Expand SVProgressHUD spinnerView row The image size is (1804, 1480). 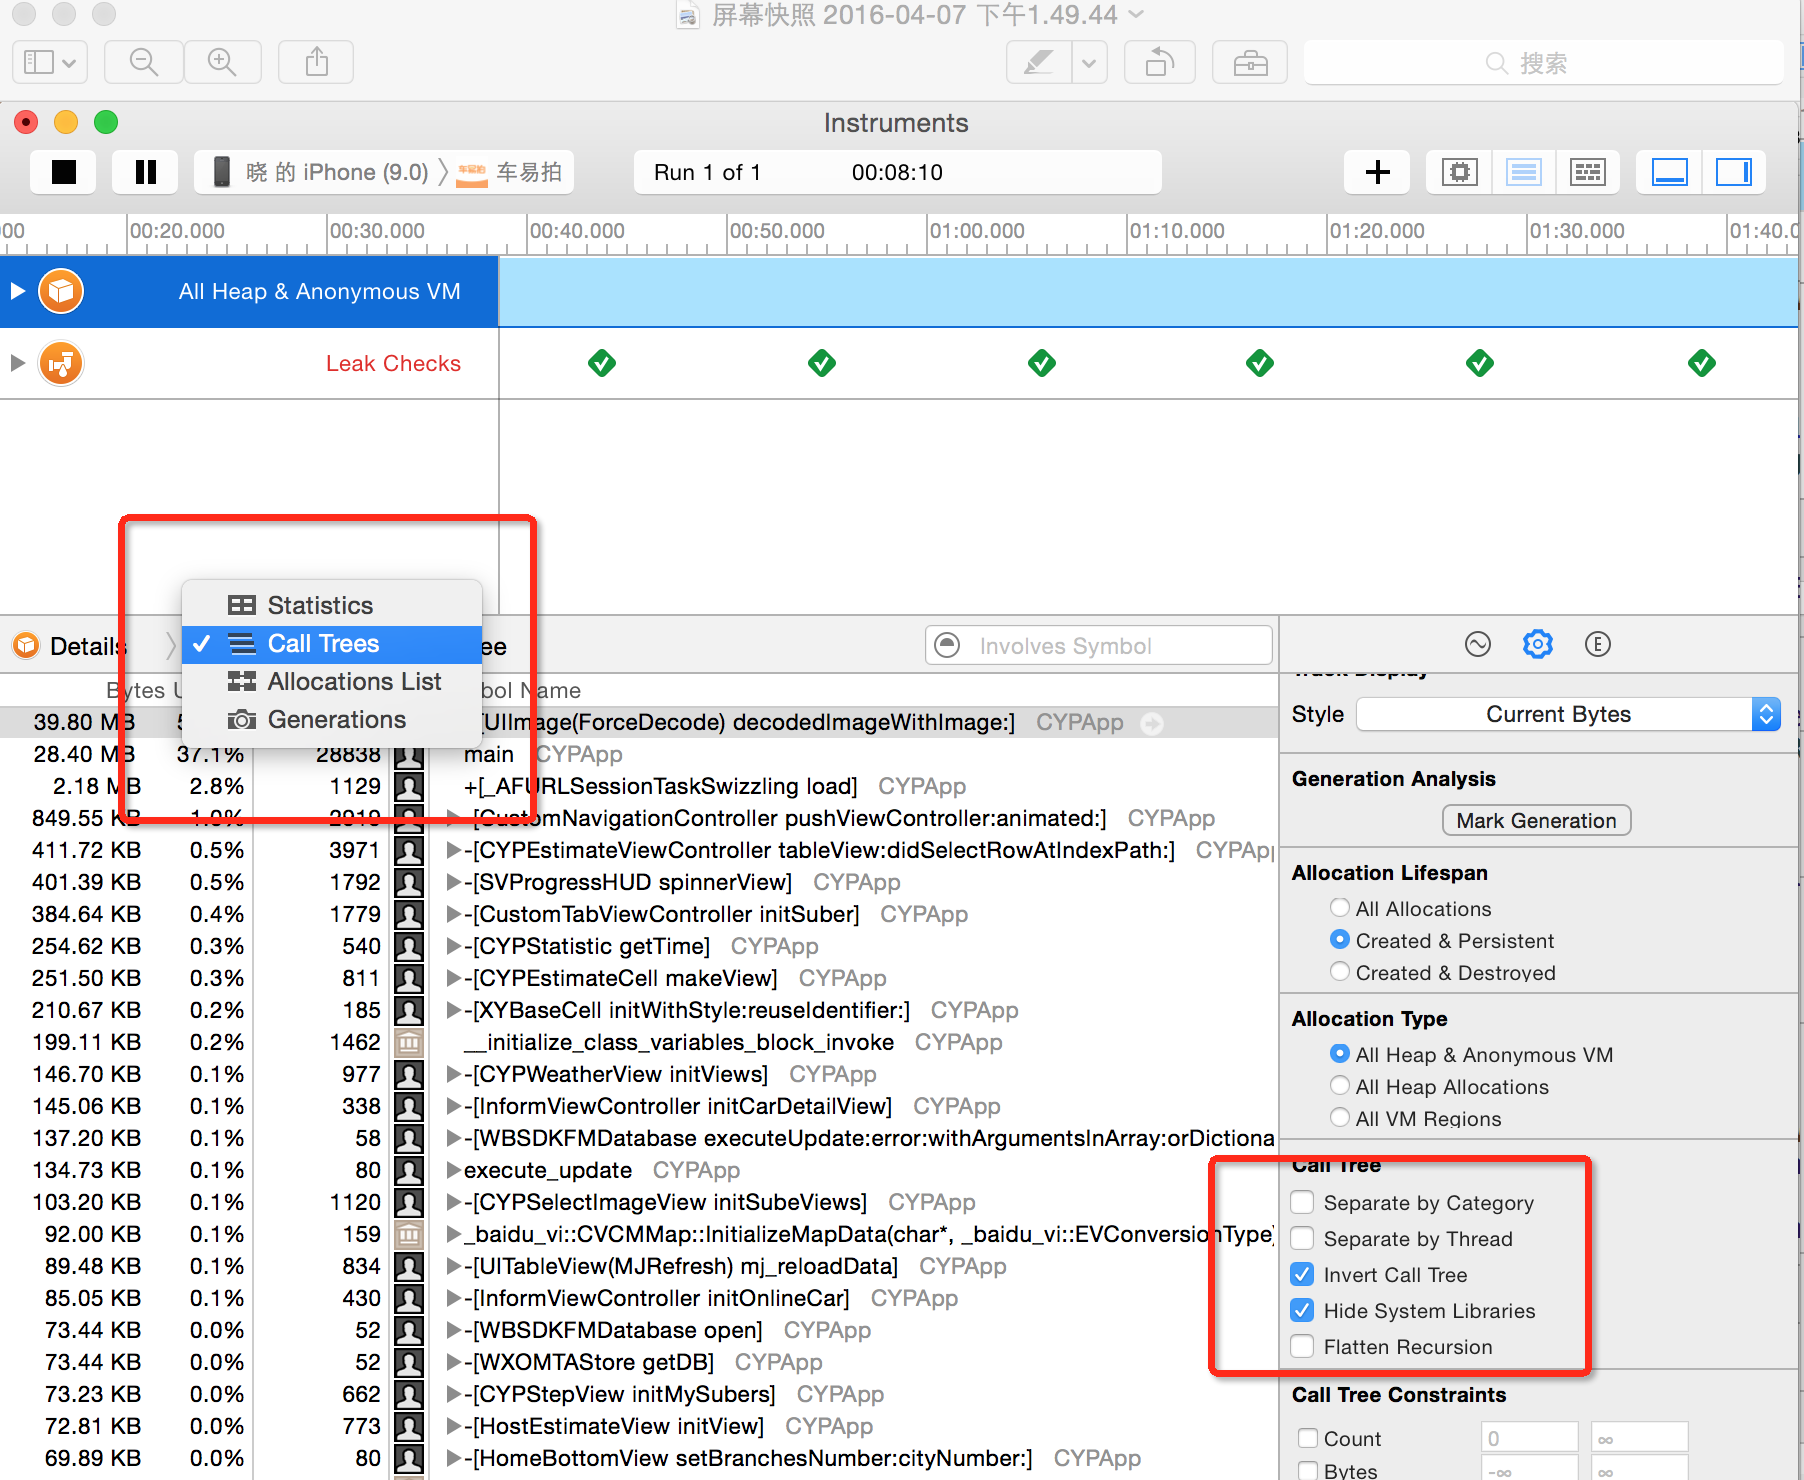454,882
